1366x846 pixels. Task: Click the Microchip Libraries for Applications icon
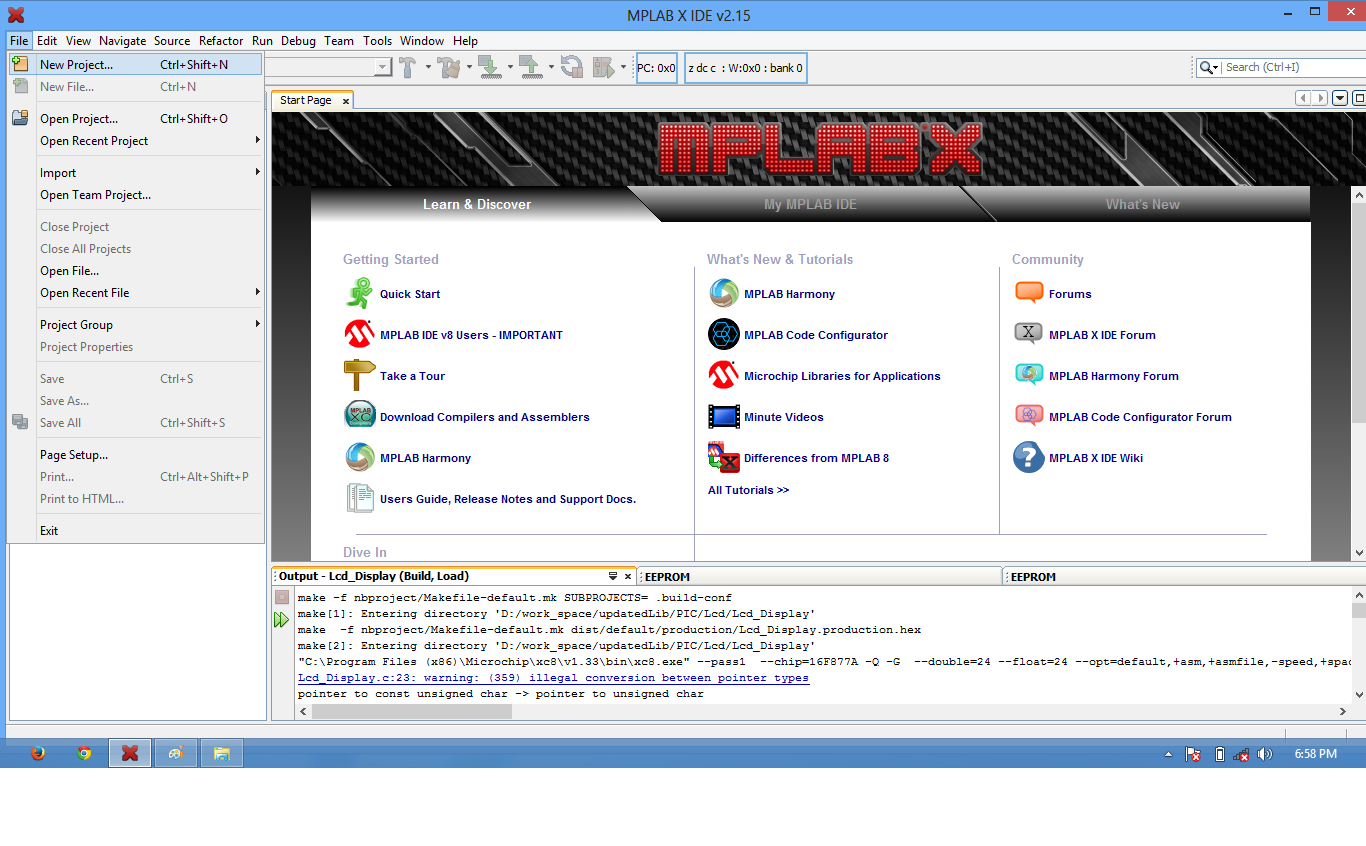pyautogui.click(x=724, y=375)
